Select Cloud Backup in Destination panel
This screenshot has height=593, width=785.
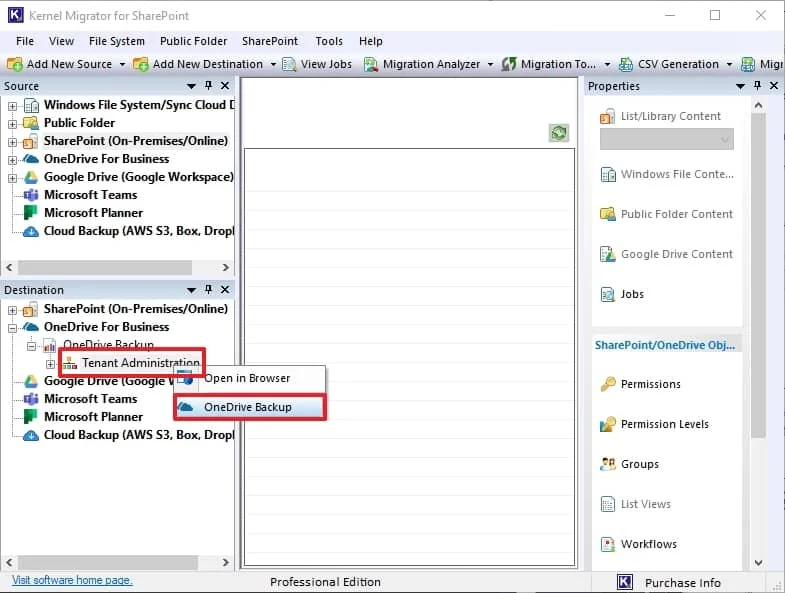tap(138, 435)
